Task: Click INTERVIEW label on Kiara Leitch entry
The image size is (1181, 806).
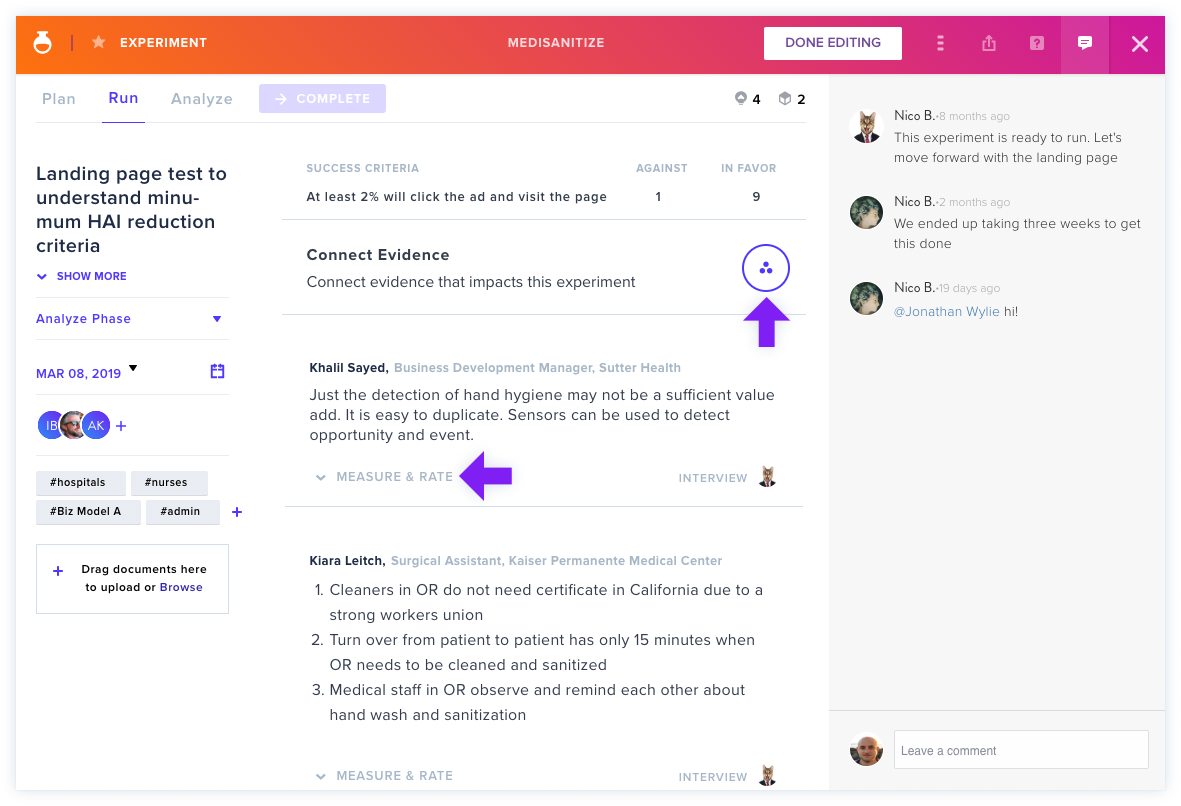Action: pyautogui.click(x=713, y=777)
